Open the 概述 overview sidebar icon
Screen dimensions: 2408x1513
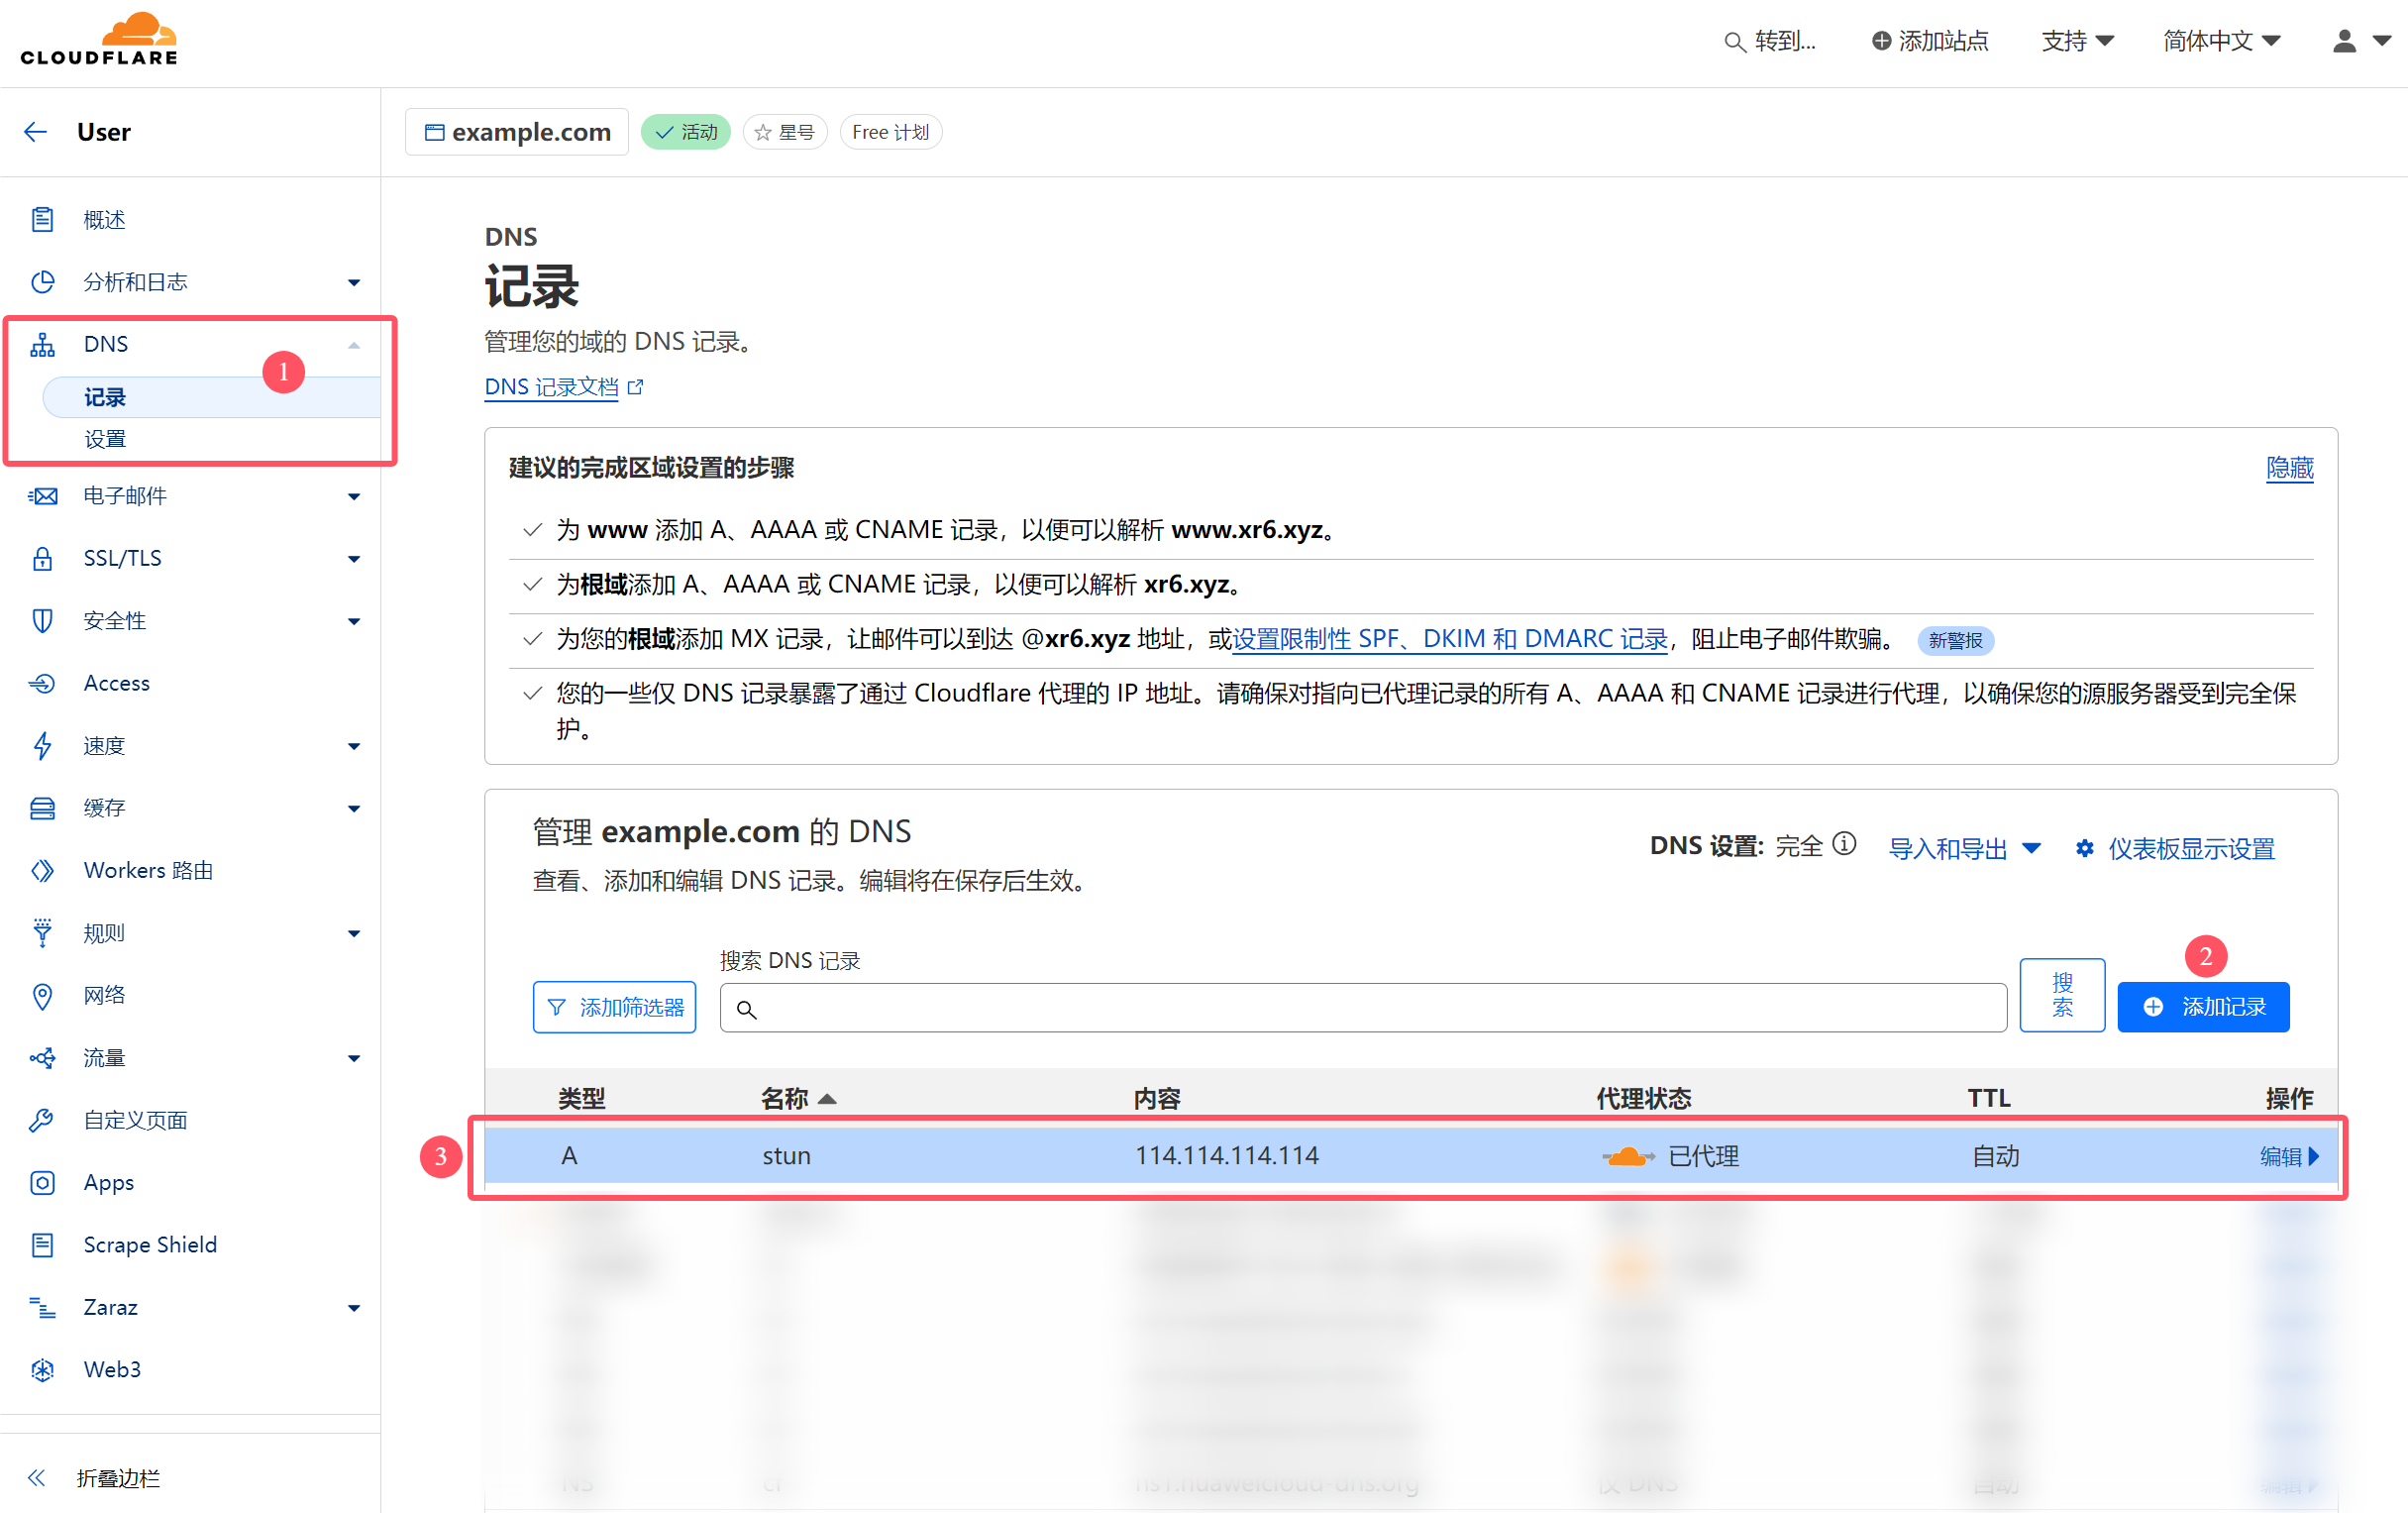pyautogui.click(x=42, y=219)
